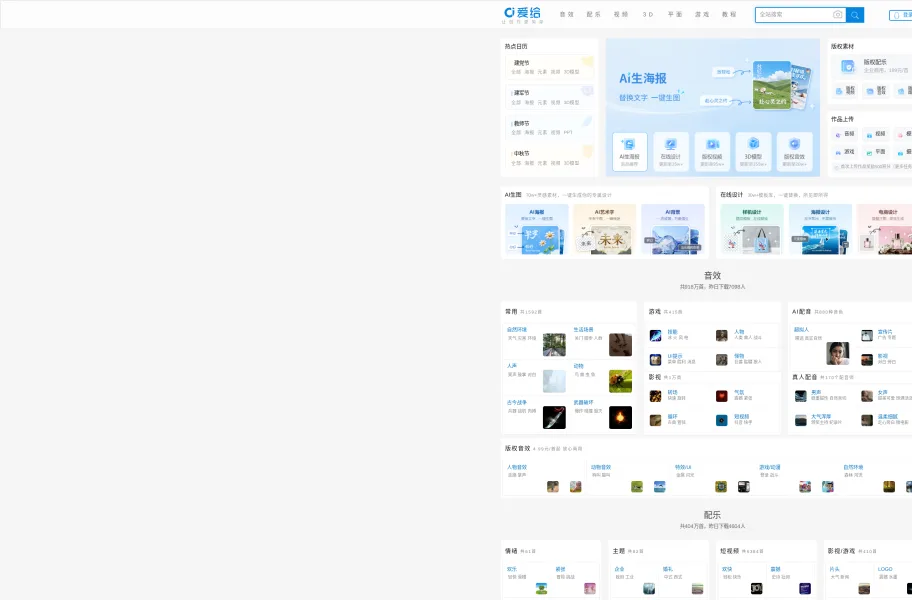Open the 版权配乐 shield icon card
The image size is (912, 600).
848,67
